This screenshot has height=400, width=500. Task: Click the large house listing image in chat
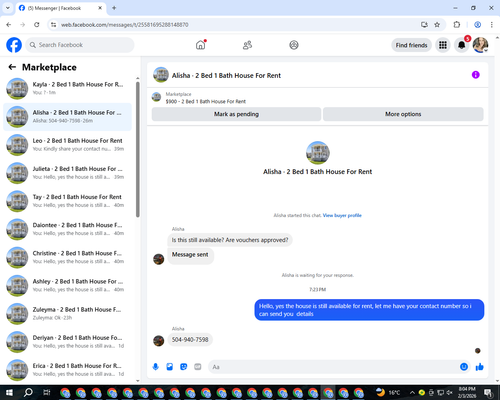pyautogui.click(x=318, y=153)
